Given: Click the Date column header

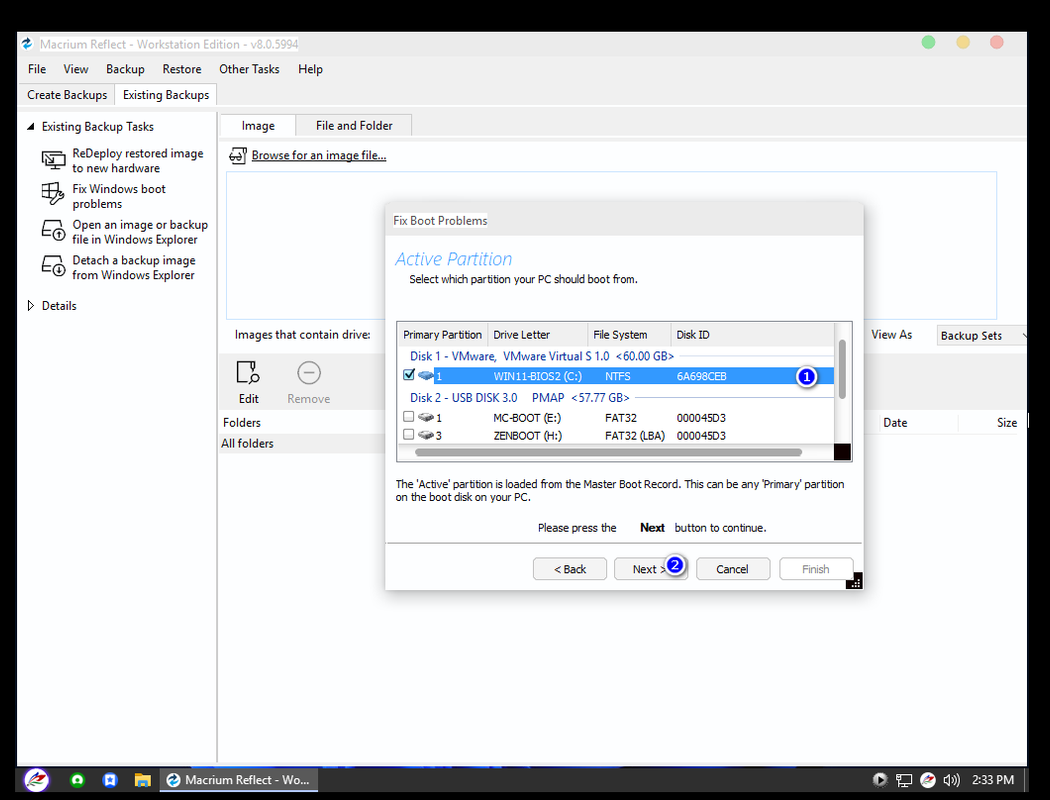Looking at the screenshot, I should click(x=895, y=423).
